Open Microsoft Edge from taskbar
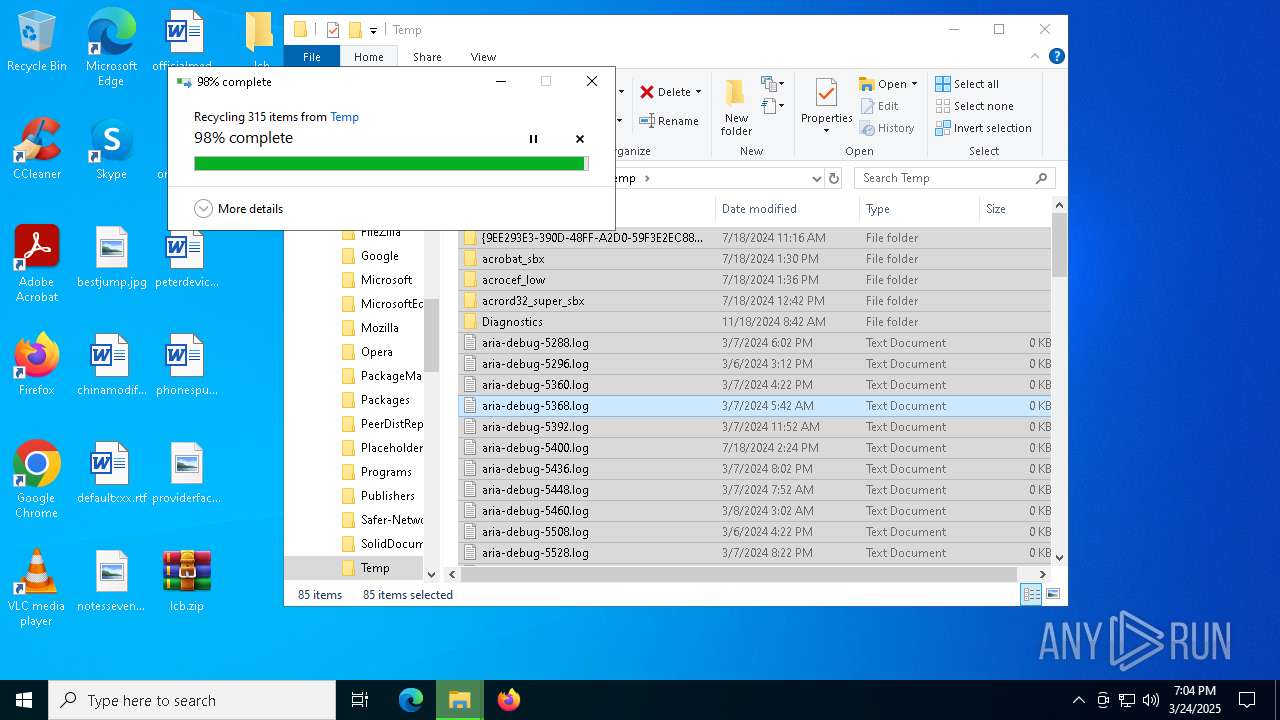 pyautogui.click(x=411, y=700)
